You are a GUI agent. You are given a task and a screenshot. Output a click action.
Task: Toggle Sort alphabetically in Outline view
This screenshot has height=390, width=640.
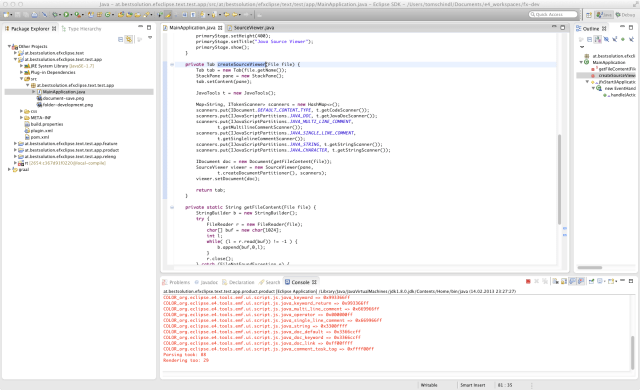598,39
